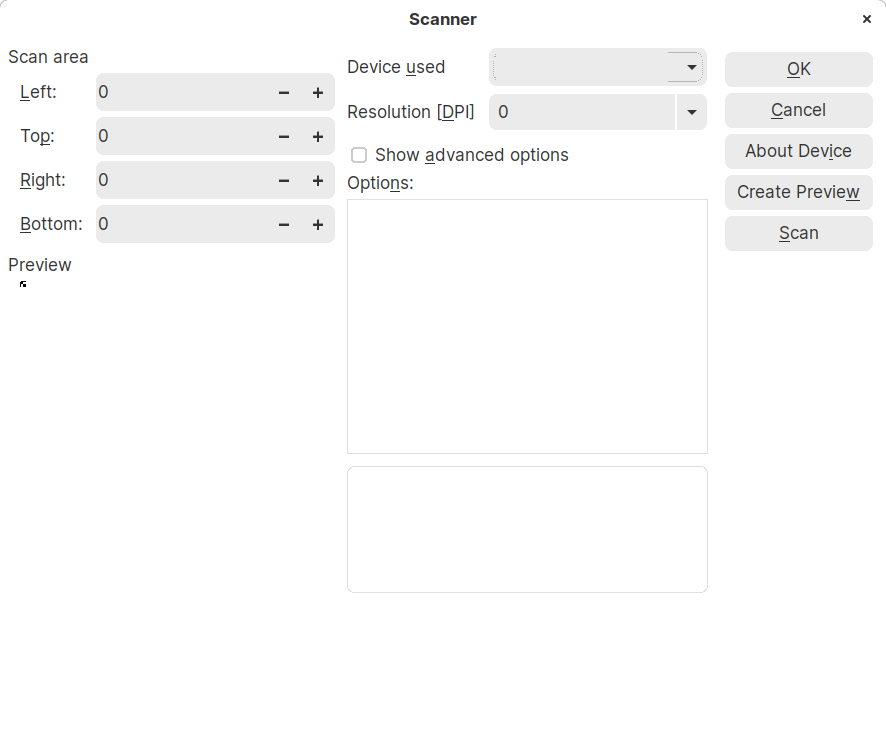Expand the Resolution DPI dropdown arrow

tap(691, 112)
